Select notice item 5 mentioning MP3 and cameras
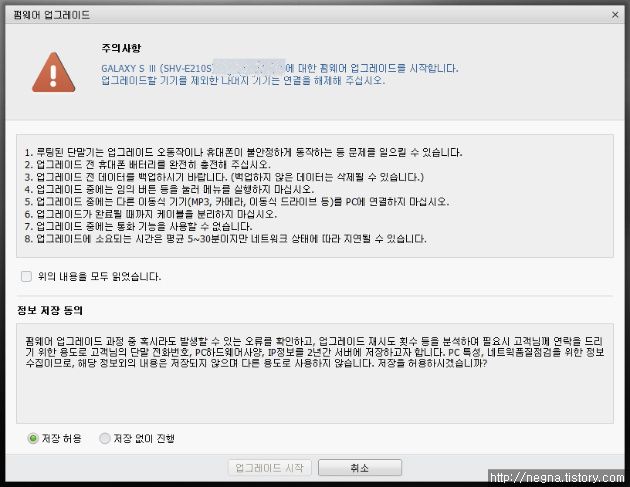 pyautogui.click(x=237, y=202)
